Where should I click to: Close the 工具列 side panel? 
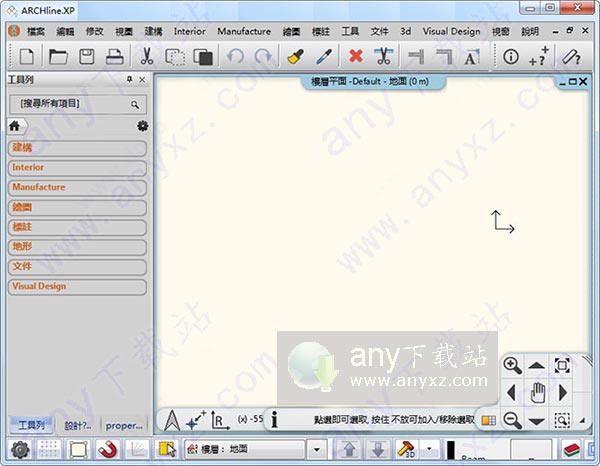142,80
